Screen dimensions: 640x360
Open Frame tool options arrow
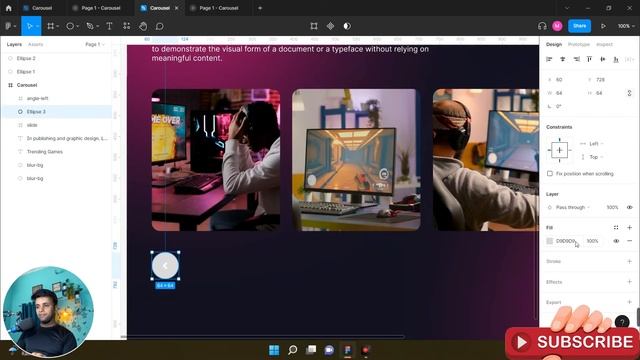[58, 27]
